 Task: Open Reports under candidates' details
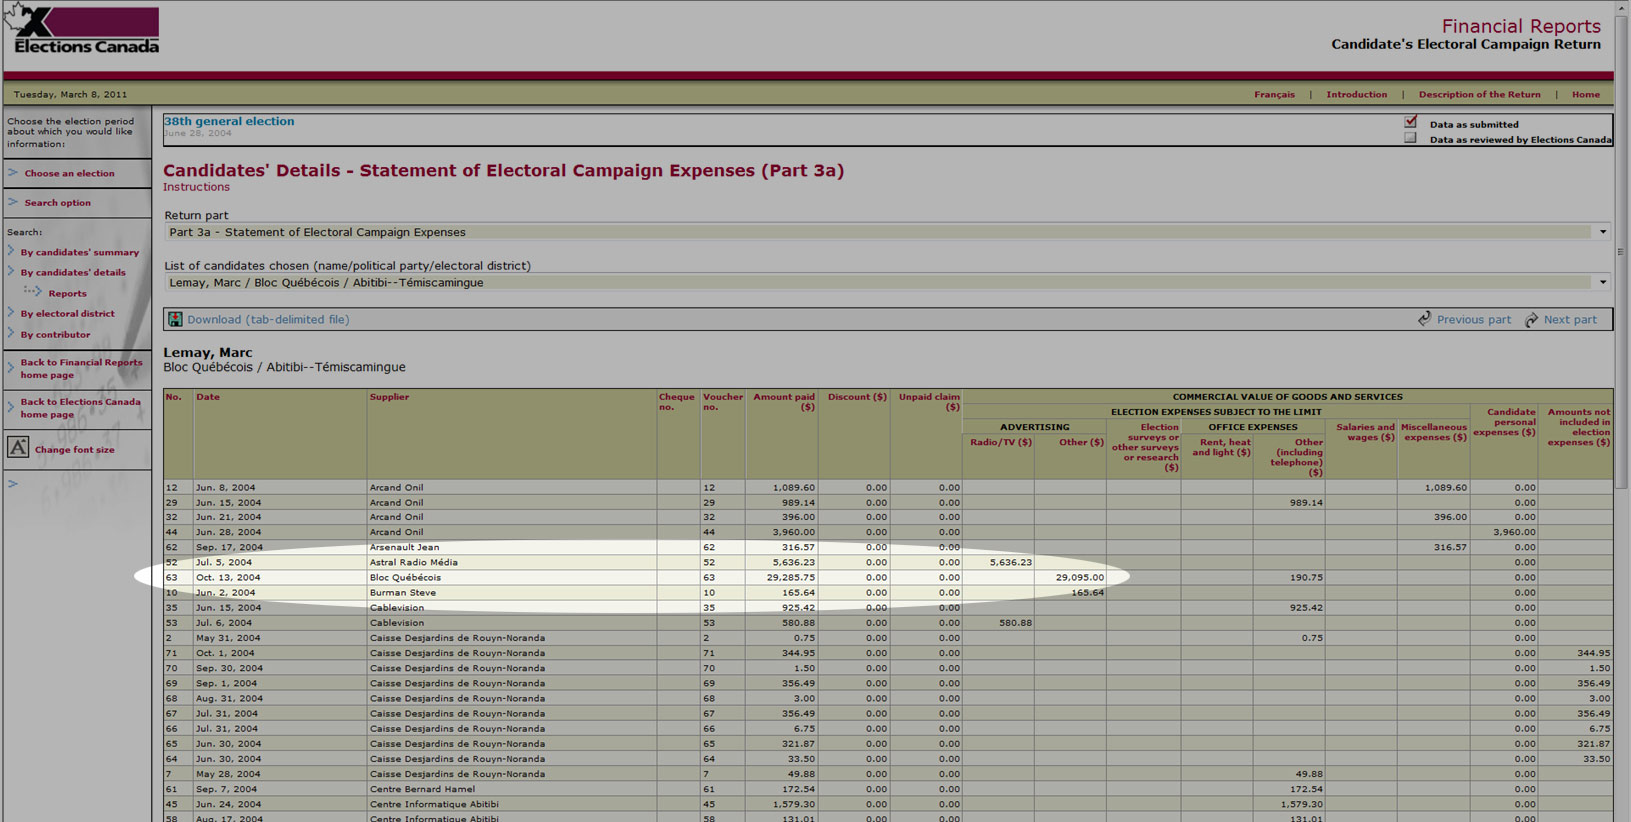tap(67, 293)
